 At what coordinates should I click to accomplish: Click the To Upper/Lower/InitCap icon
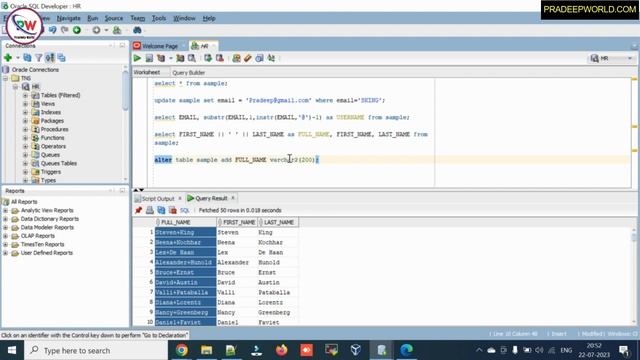(271, 58)
